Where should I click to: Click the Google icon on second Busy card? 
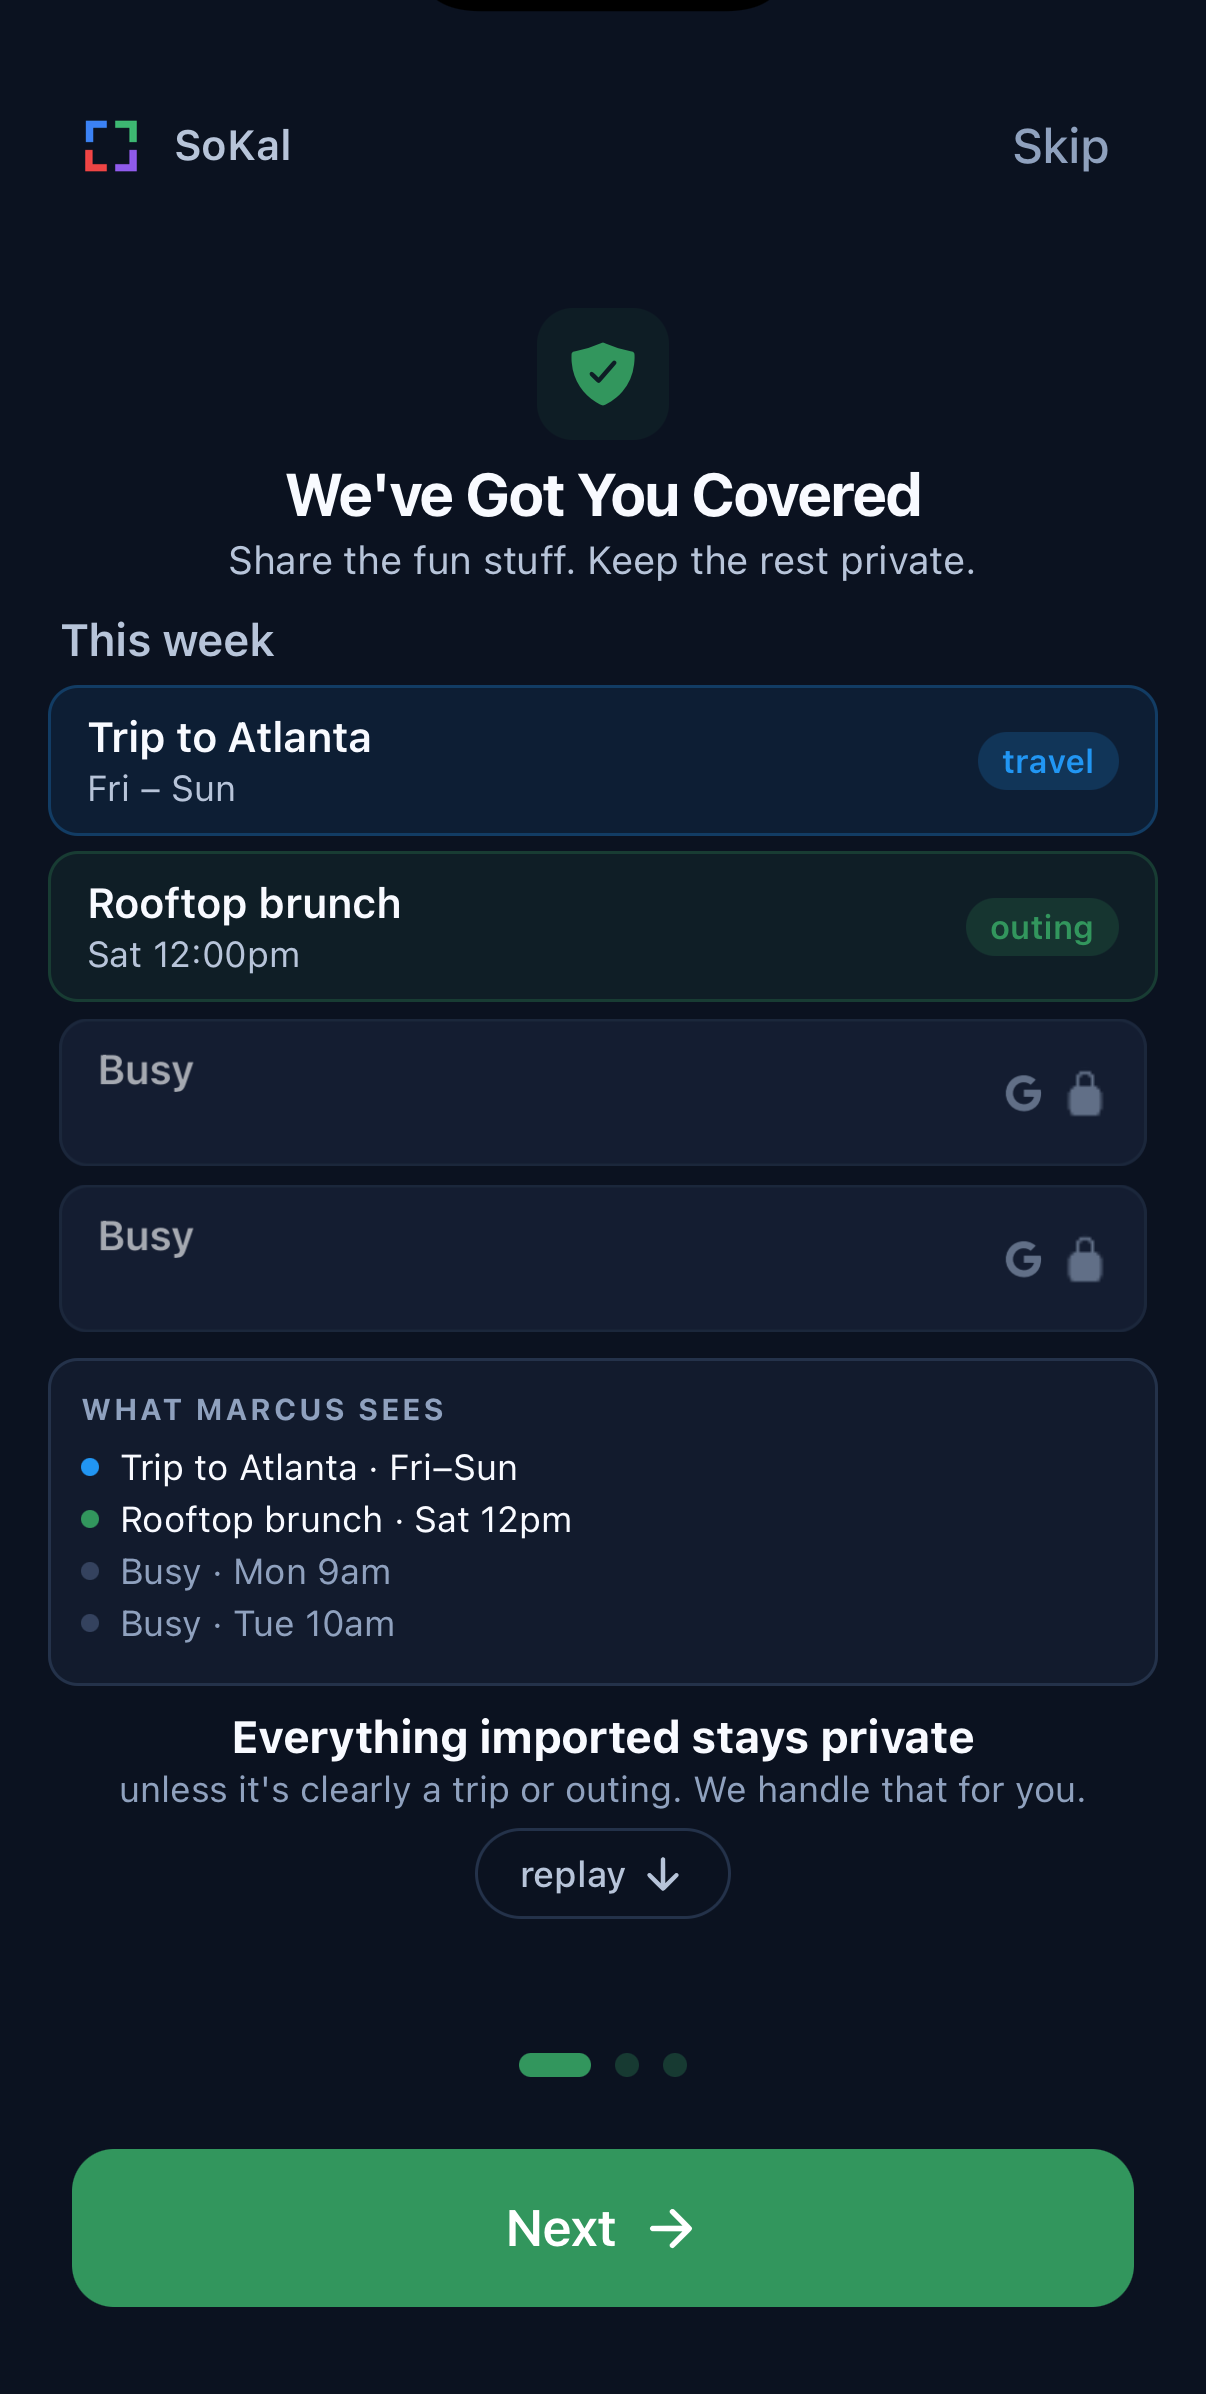(1023, 1259)
